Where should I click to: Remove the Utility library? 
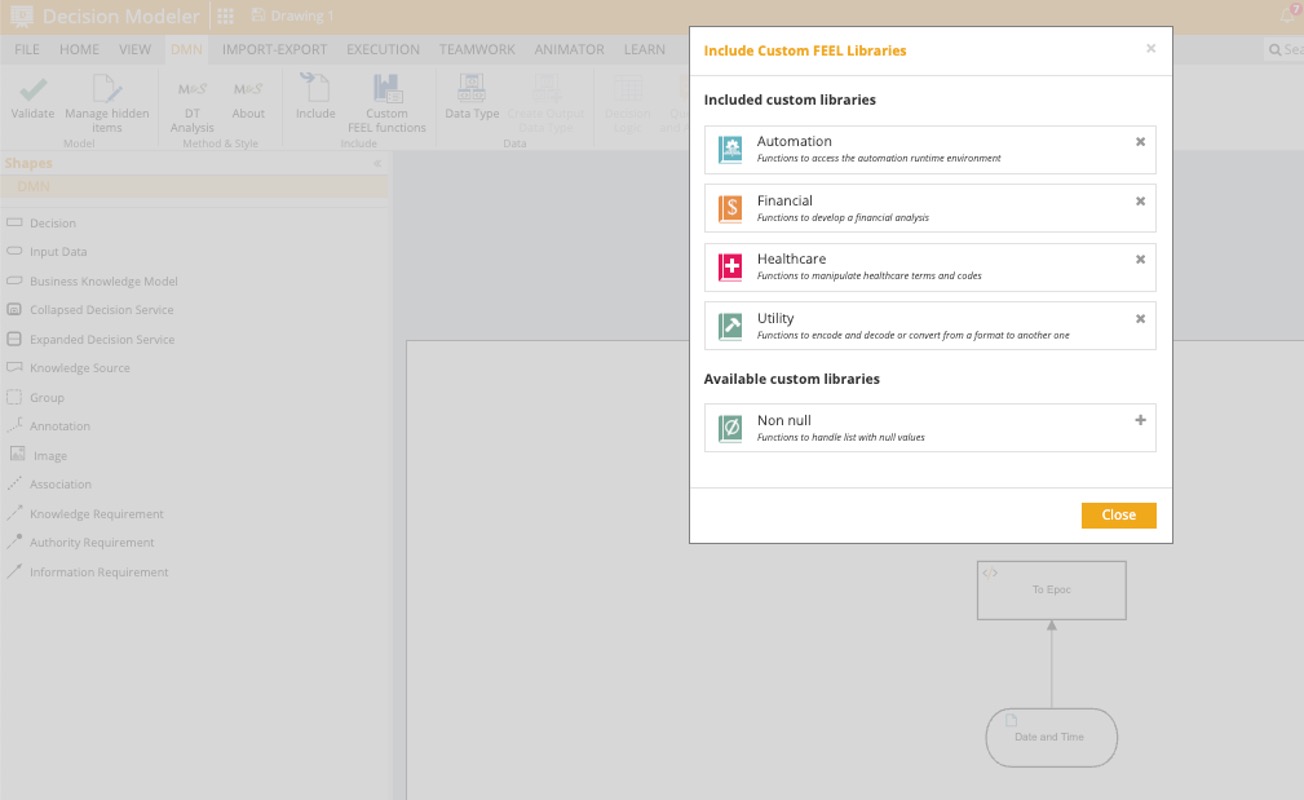tap(1140, 319)
